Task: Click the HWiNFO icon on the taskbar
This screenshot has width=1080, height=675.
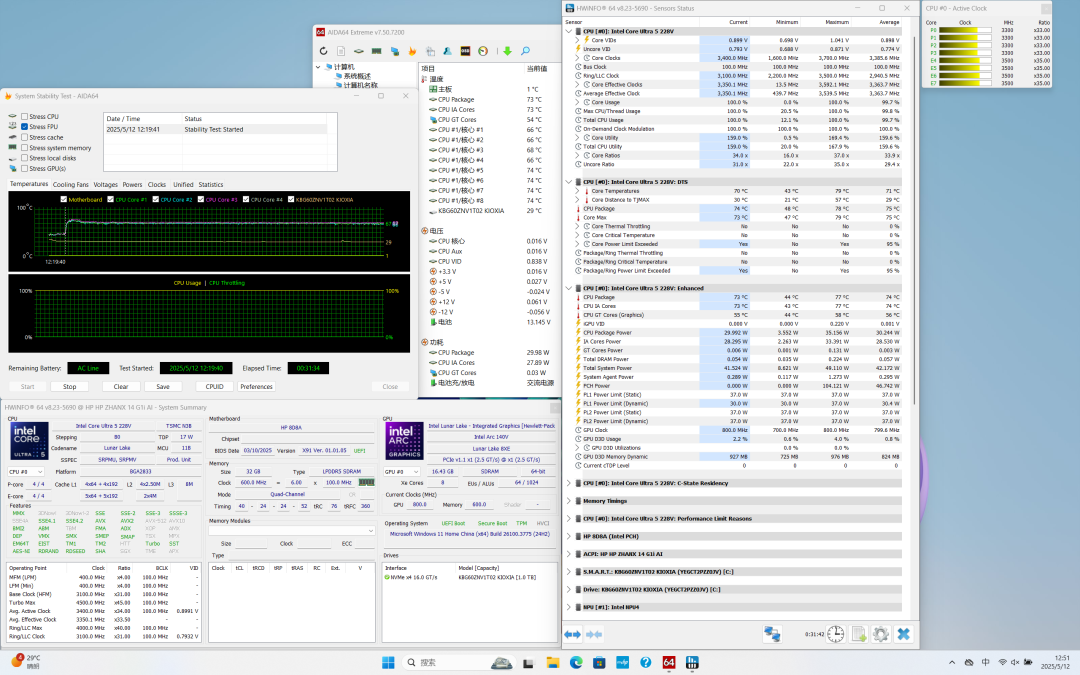Action: pyautogui.click(x=692, y=663)
